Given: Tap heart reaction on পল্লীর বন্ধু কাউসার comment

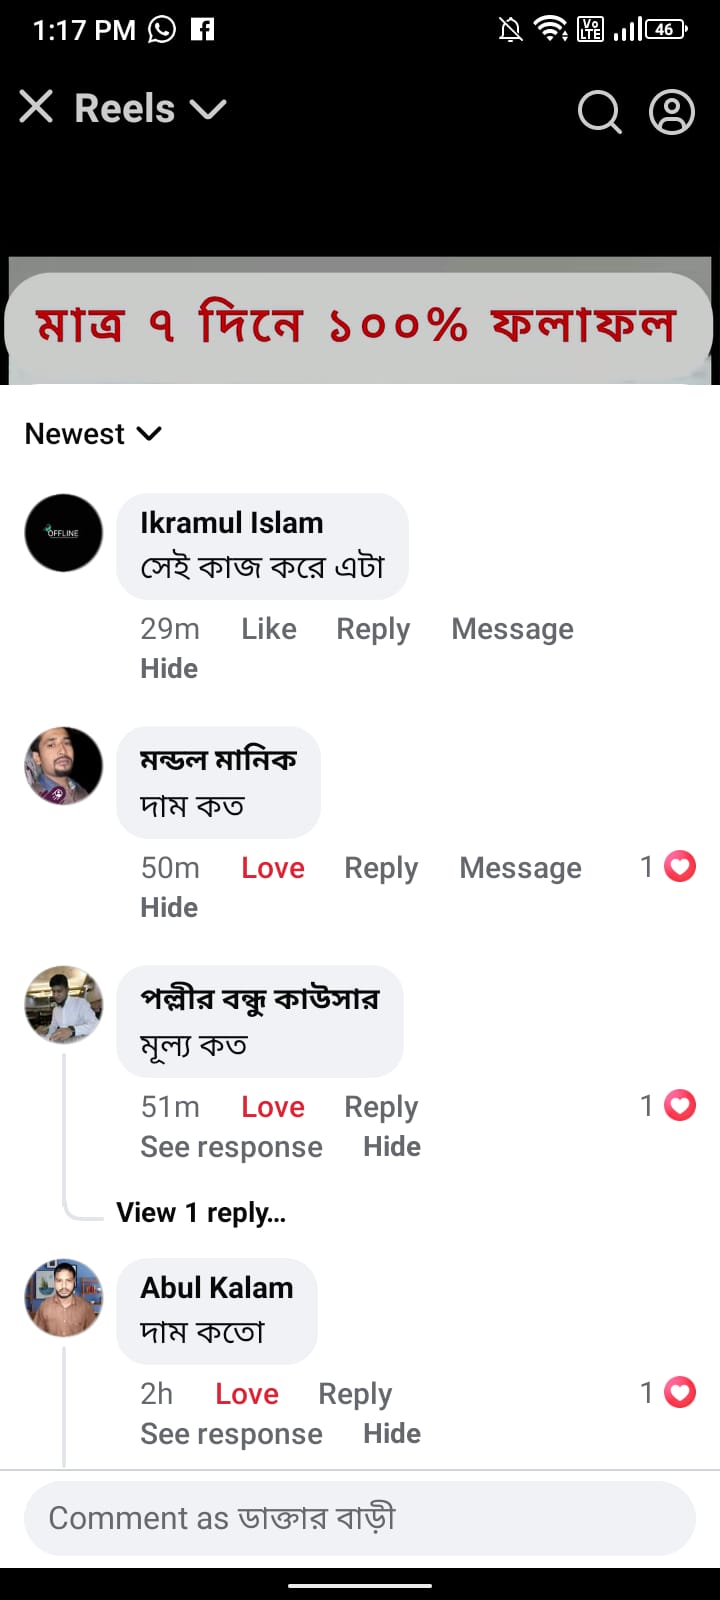Looking at the screenshot, I should [x=680, y=1105].
